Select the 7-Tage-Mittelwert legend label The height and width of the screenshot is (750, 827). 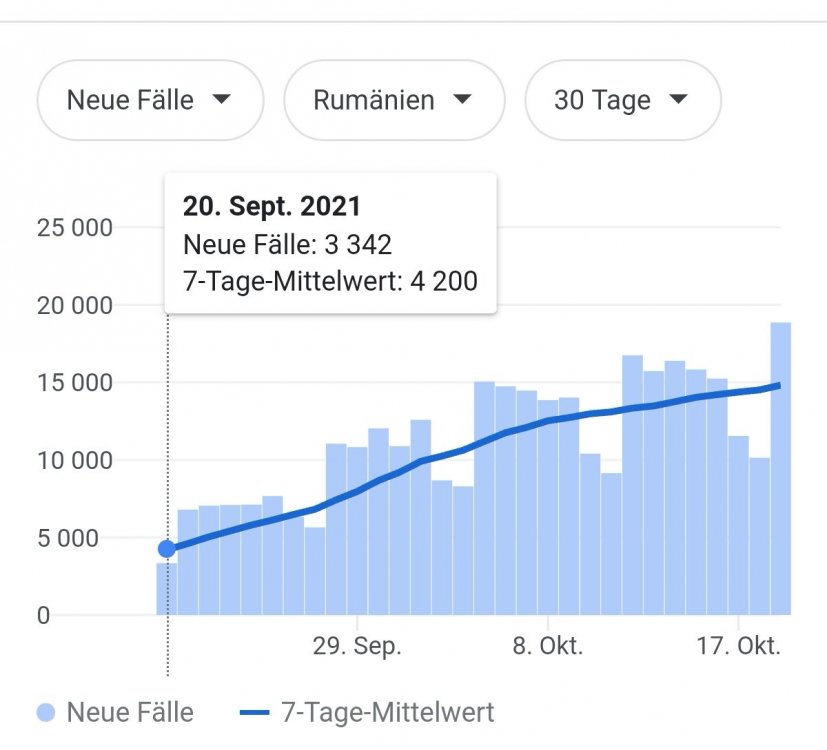click(x=388, y=713)
